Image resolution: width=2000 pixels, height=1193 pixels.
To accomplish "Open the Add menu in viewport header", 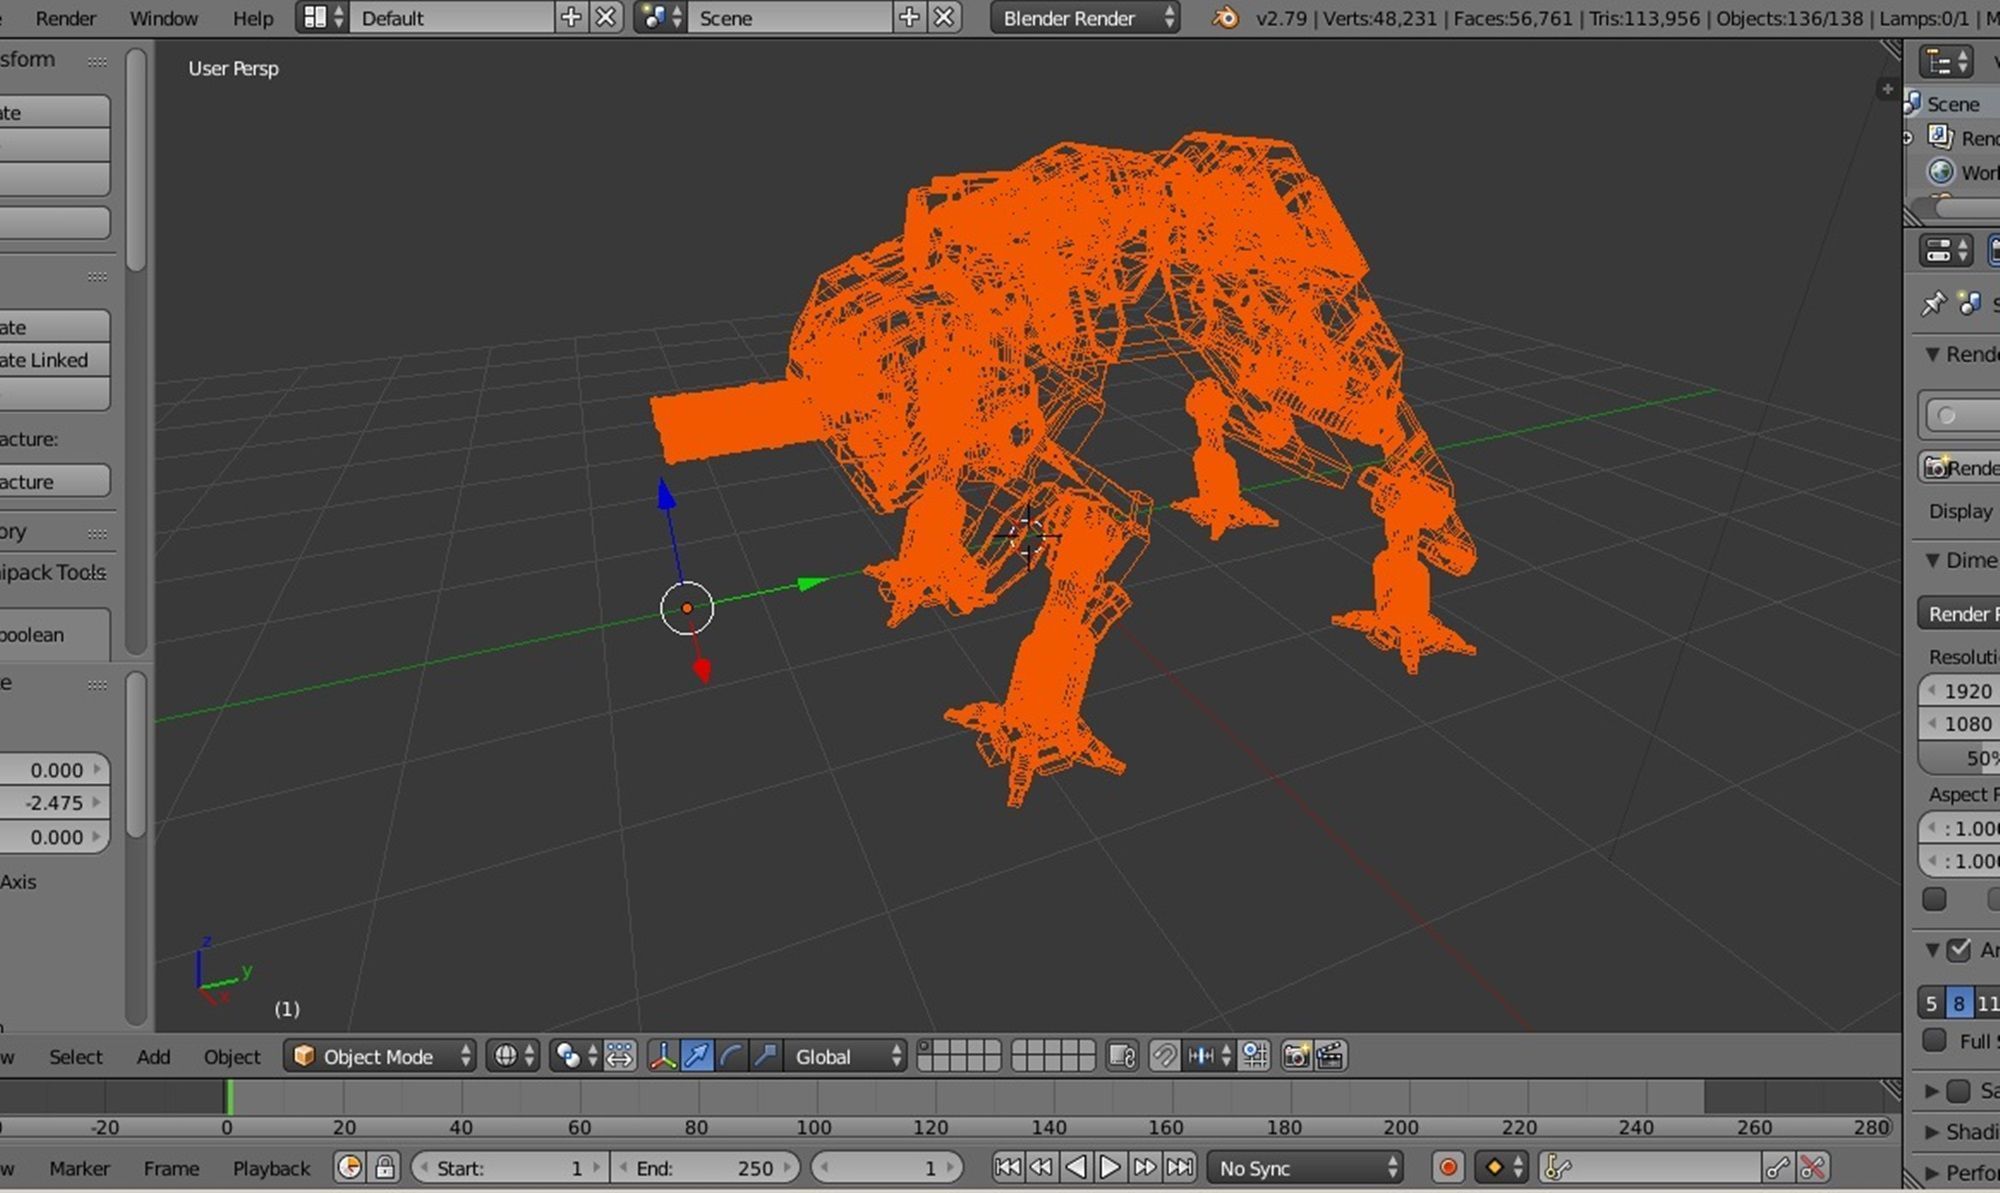I will [x=153, y=1056].
